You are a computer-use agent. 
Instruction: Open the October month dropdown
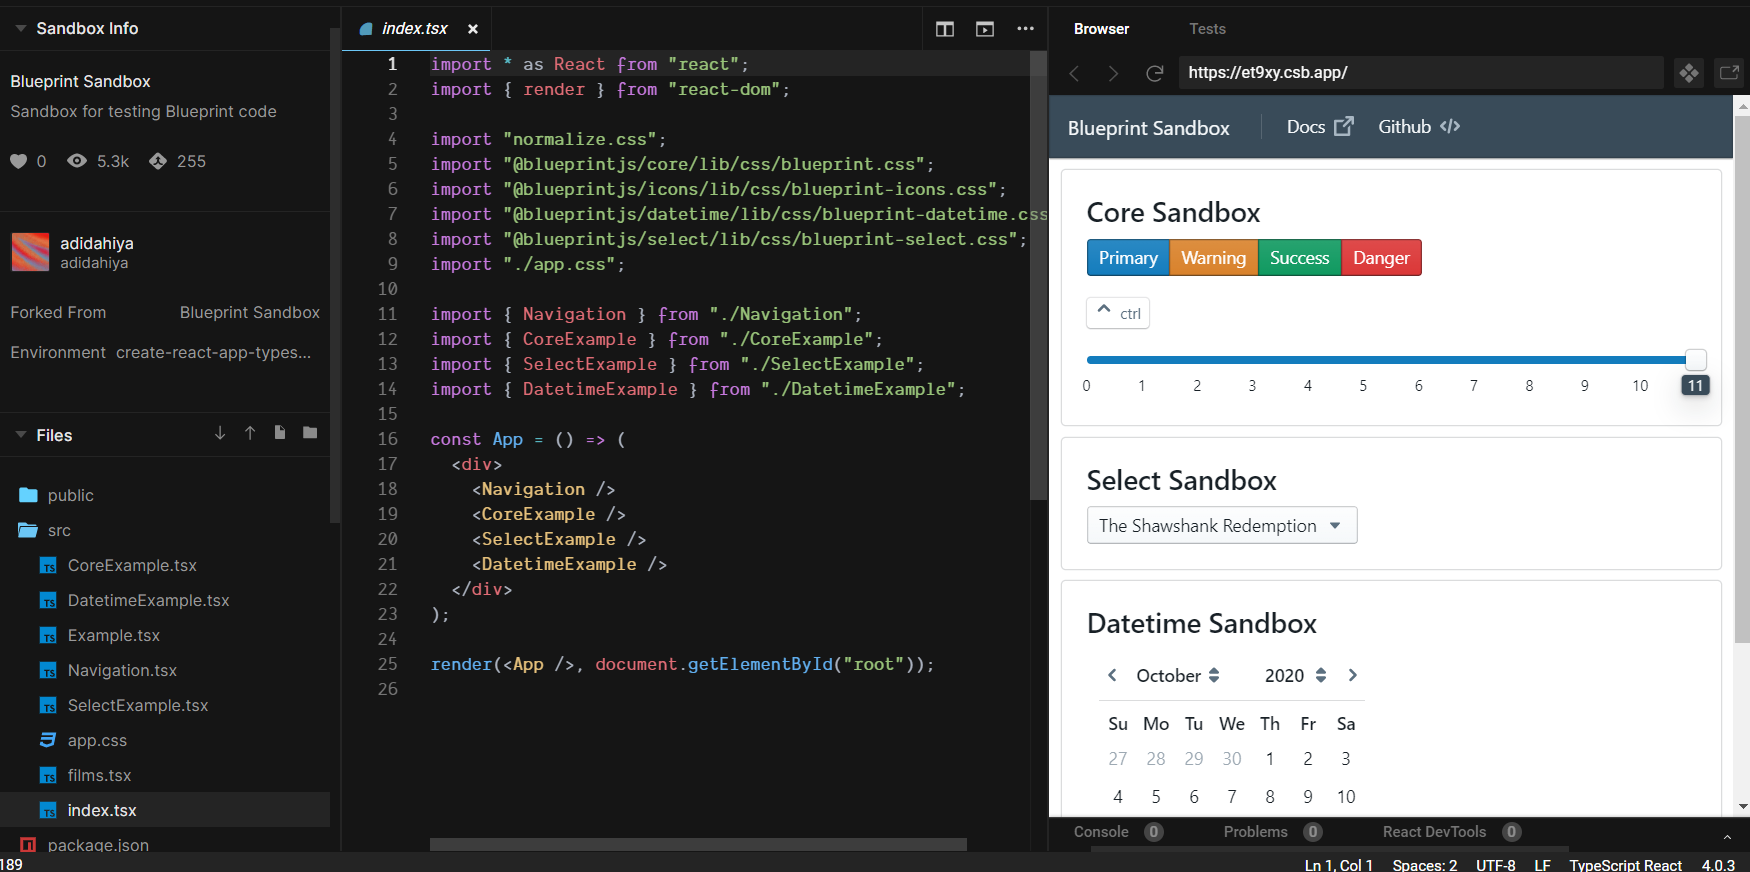pyautogui.click(x=1177, y=676)
